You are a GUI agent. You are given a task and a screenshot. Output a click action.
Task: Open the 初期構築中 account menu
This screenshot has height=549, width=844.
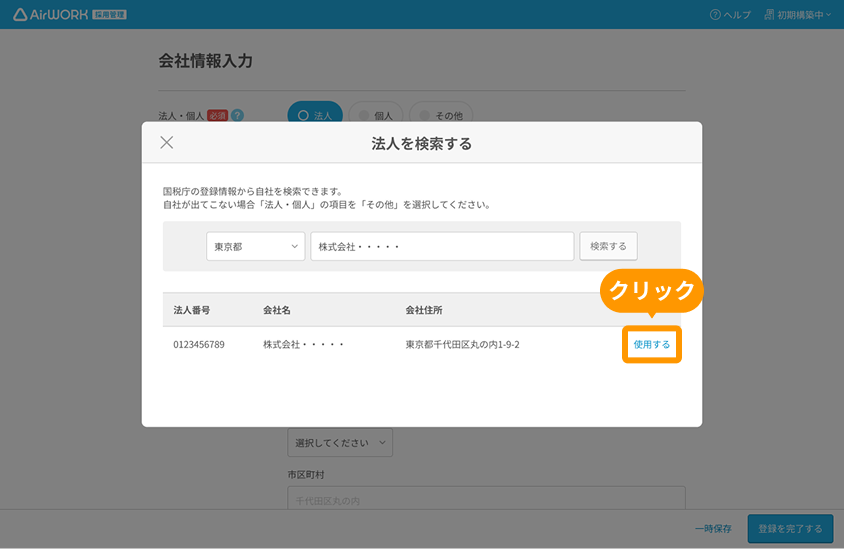click(x=798, y=15)
